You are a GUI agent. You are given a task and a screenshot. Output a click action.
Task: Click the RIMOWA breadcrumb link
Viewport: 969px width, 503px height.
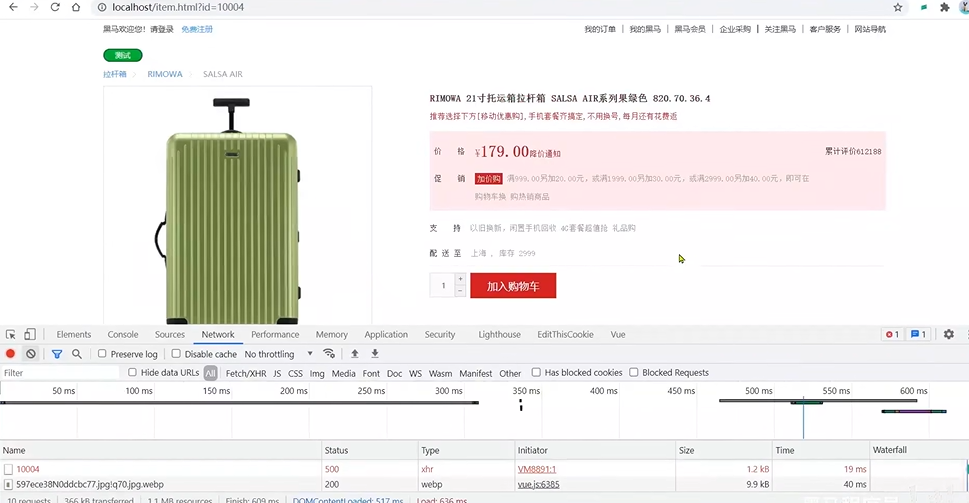[x=165, y=74]
